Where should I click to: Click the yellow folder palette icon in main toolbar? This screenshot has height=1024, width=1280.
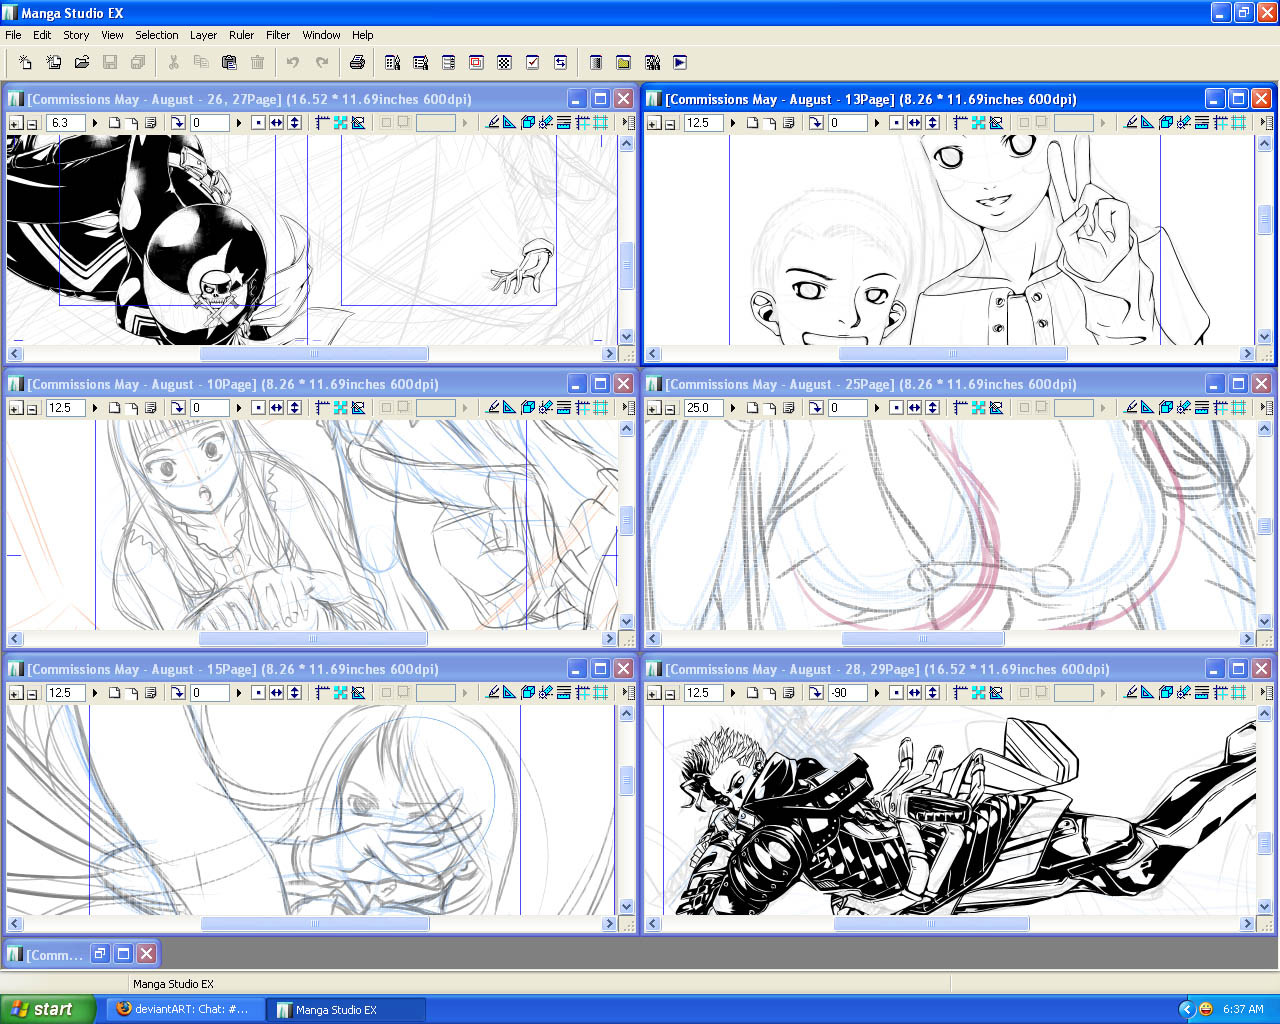click(x=624, y=62)
